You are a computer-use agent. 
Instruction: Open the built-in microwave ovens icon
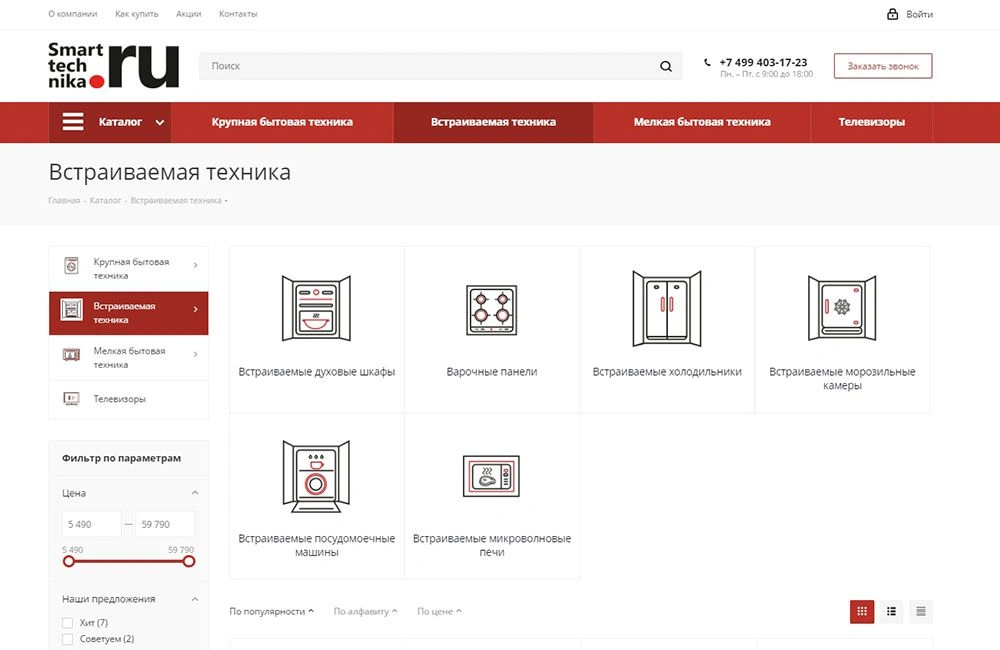click(x=491, y=477)
